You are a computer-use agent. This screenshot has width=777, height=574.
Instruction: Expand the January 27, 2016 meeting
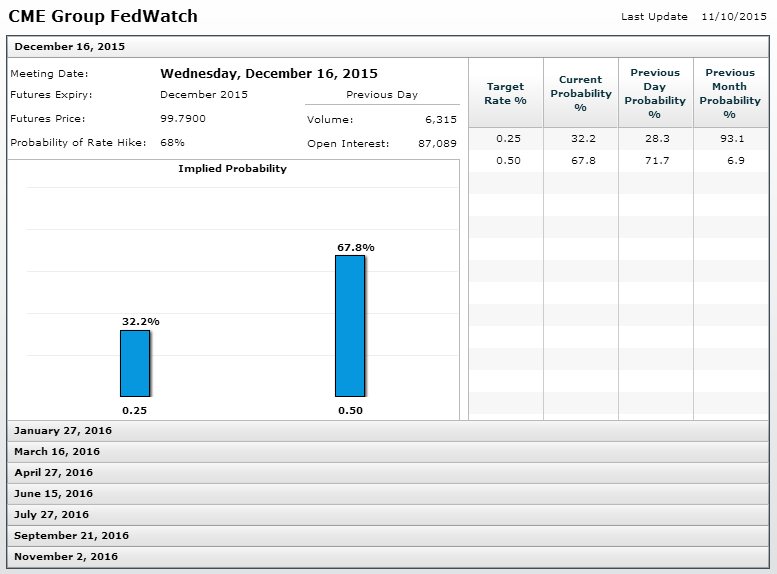point(388,431)
